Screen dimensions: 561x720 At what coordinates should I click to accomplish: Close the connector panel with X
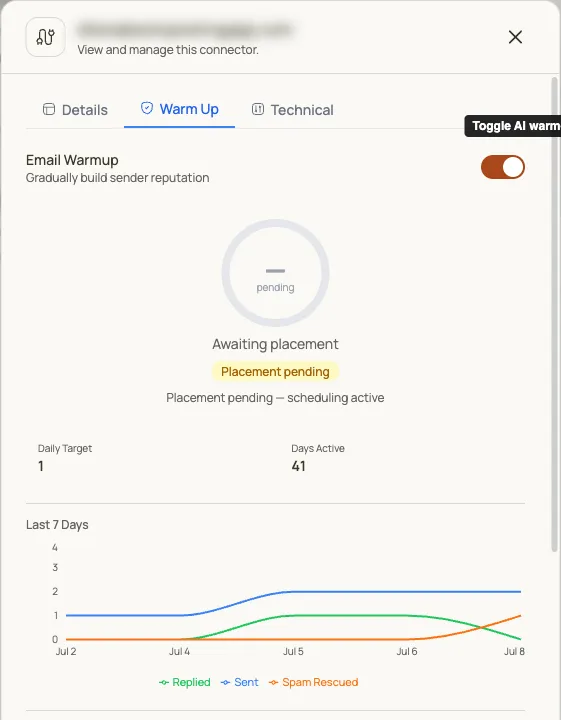[515, 37]
